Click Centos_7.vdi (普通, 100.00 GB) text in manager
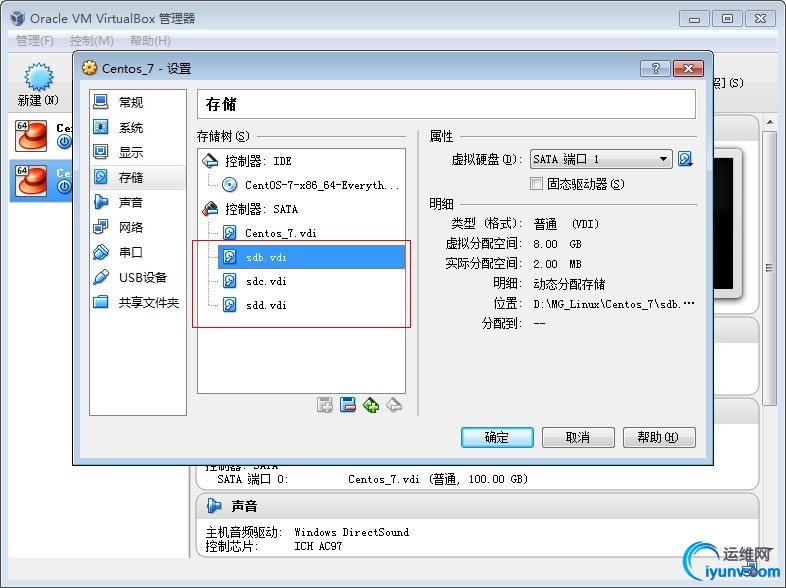Screen dimensions: 786x588 438,479
